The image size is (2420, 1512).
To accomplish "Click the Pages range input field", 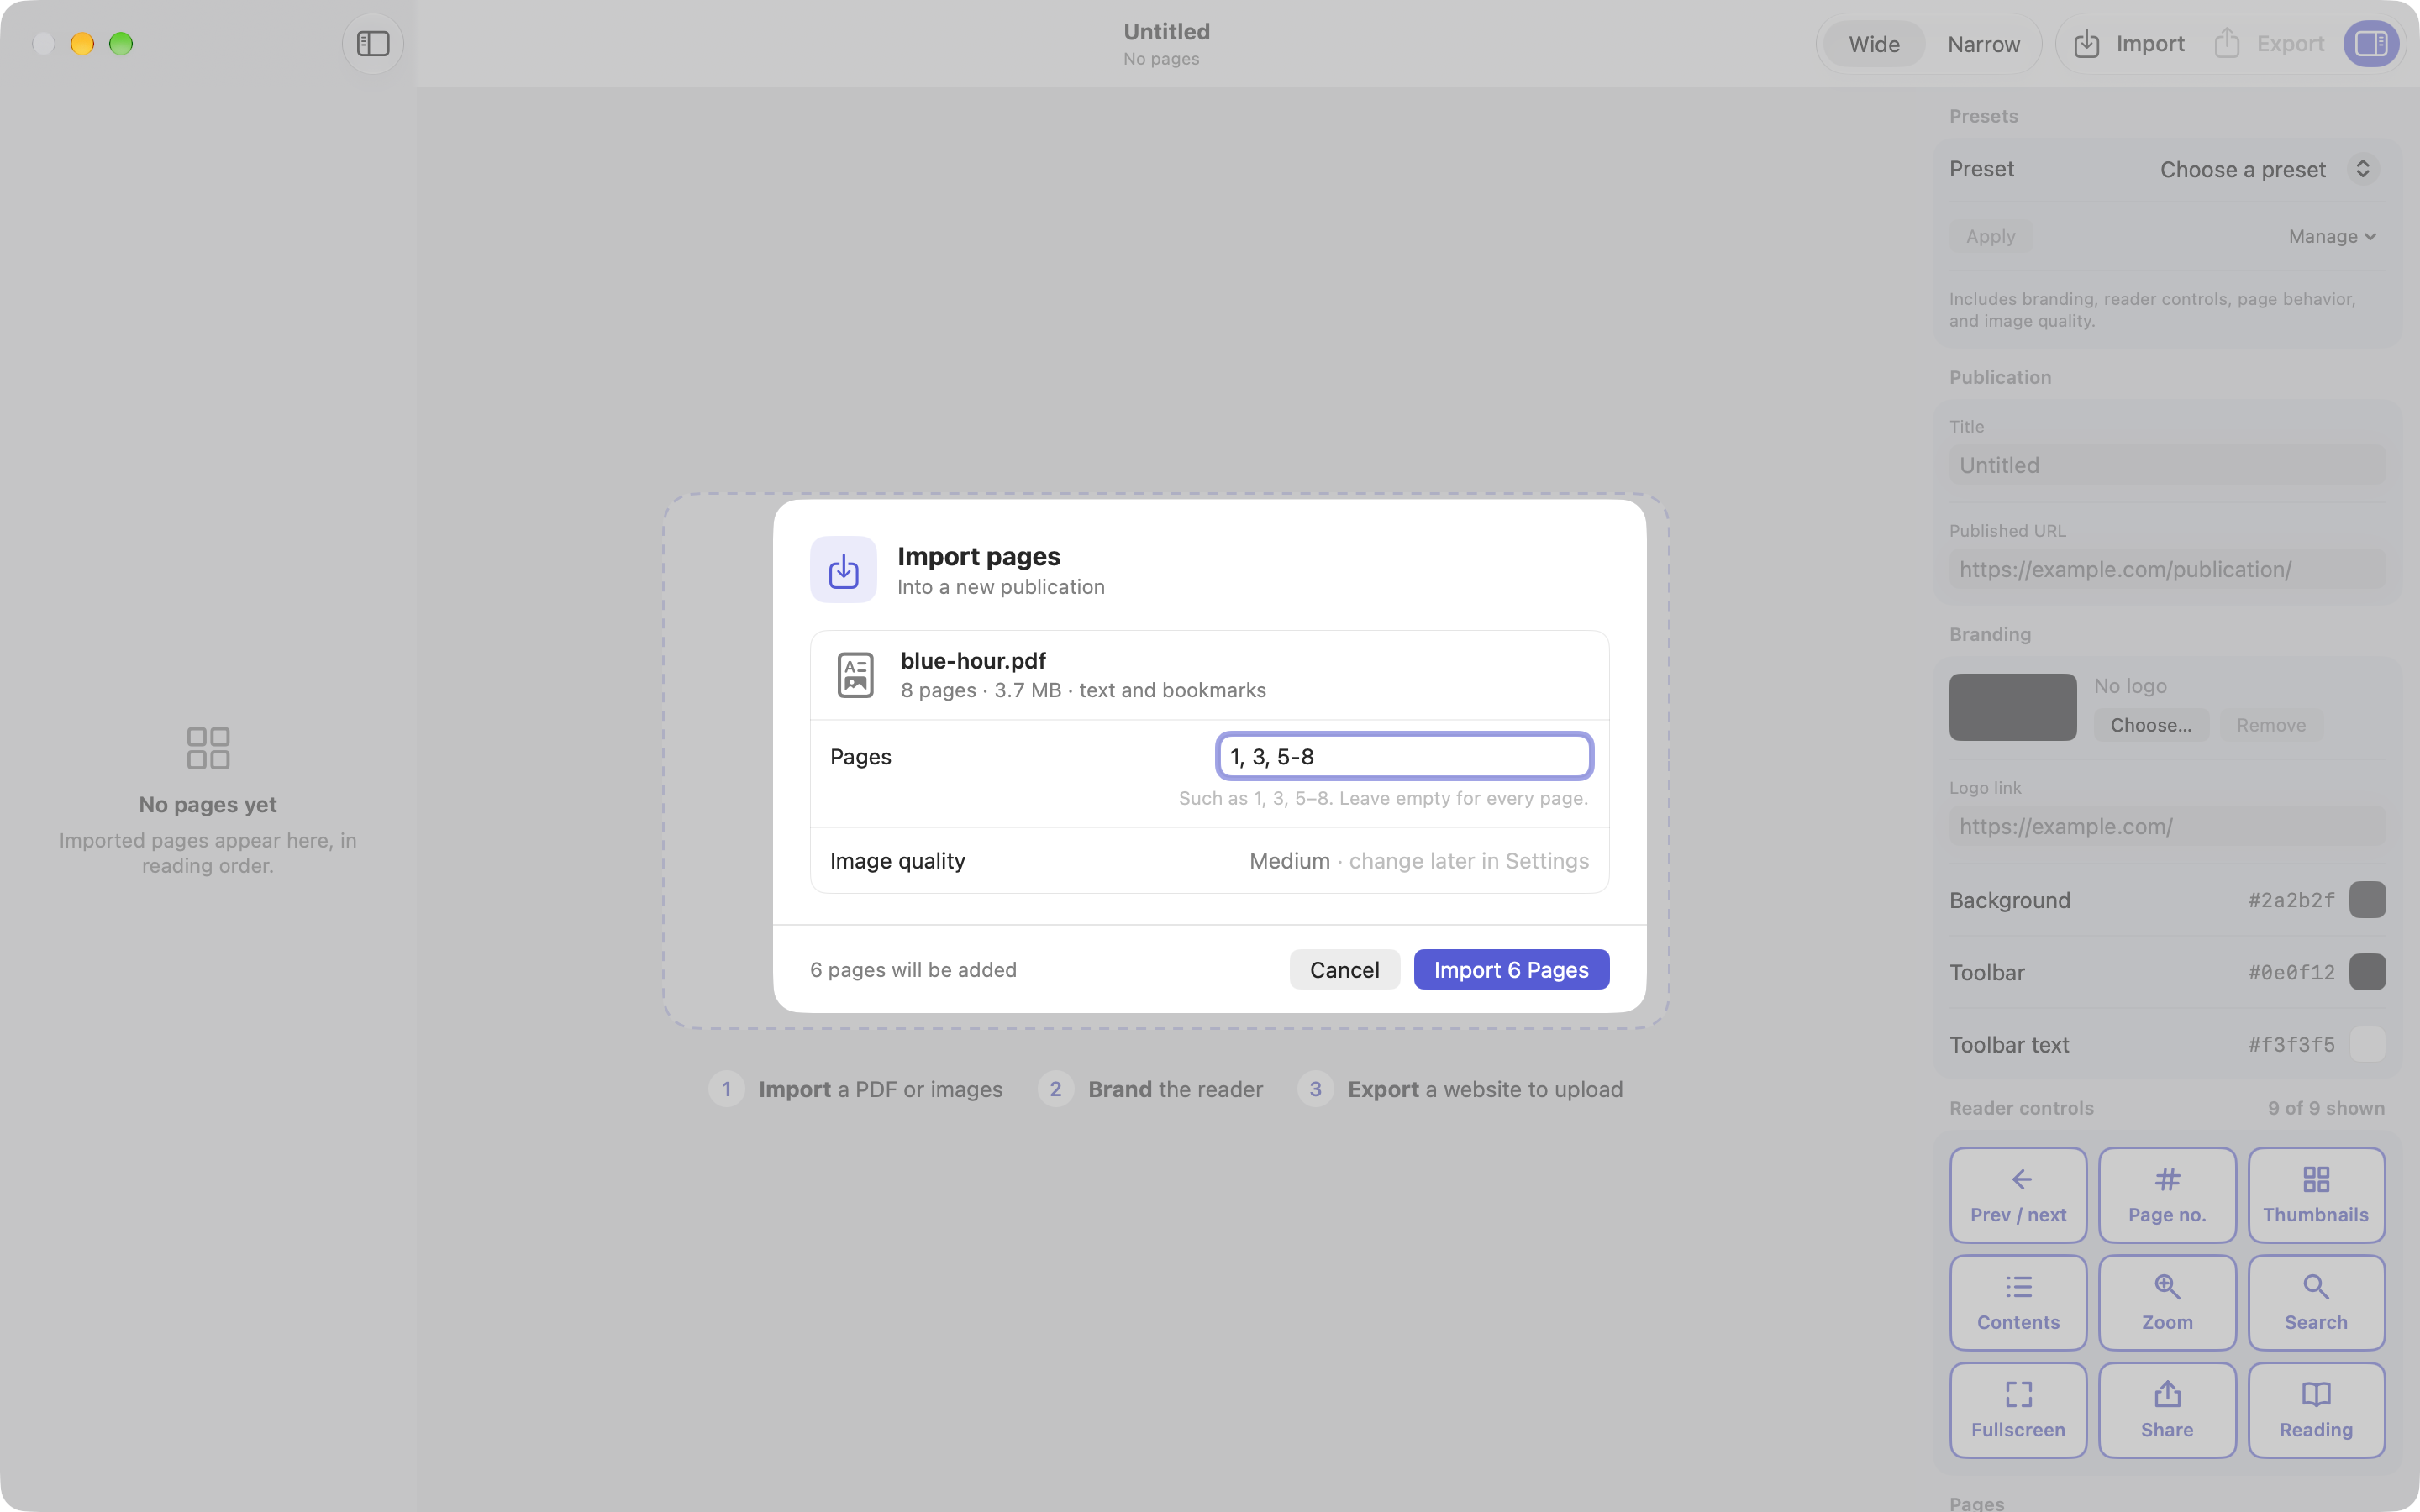I will [x=1404, y=756].
